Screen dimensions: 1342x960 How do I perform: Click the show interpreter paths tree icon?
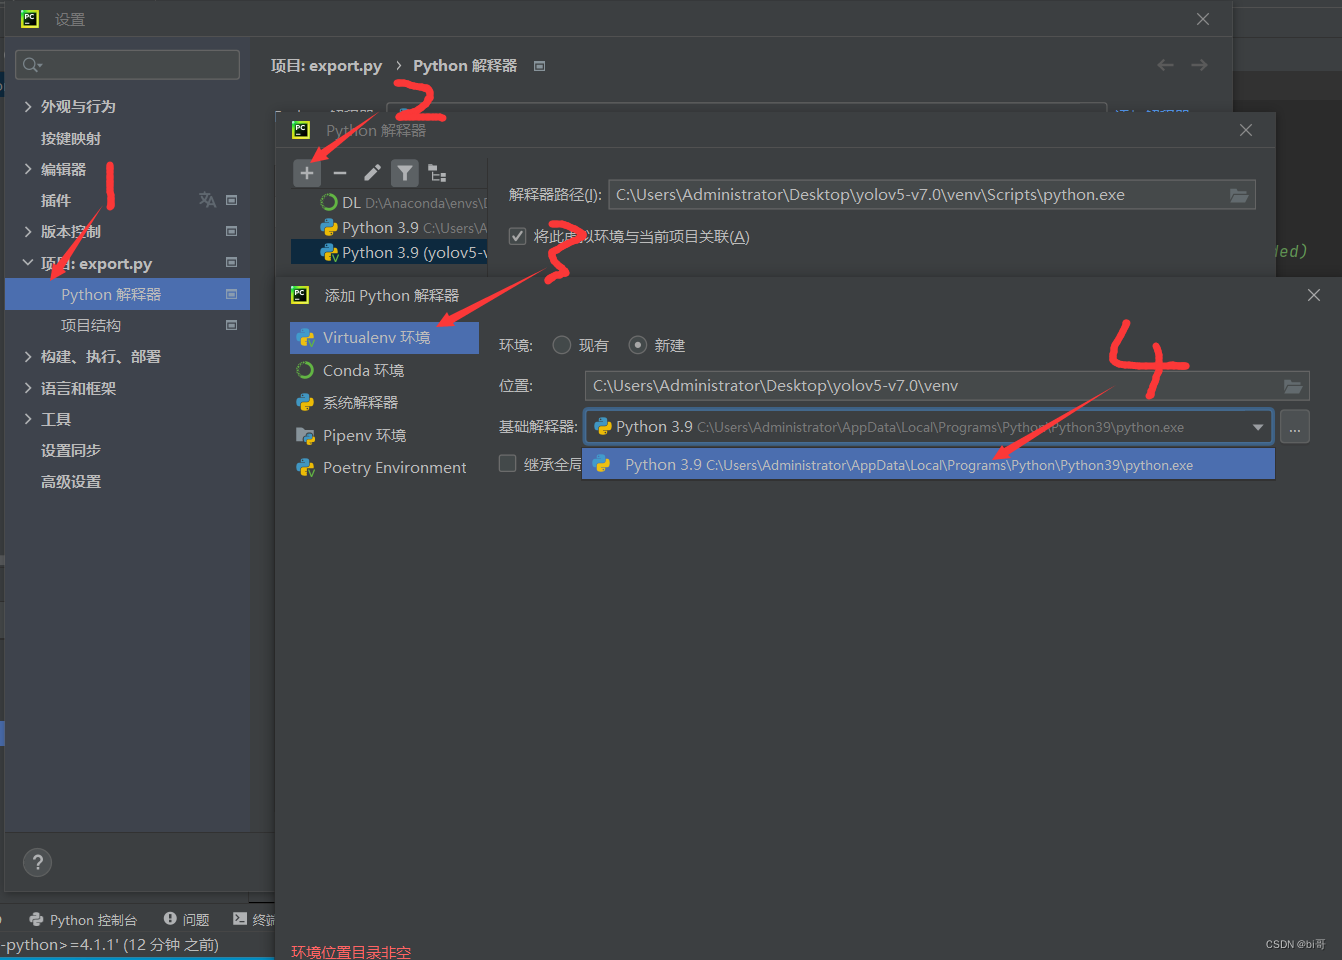[x=437, y=173]
